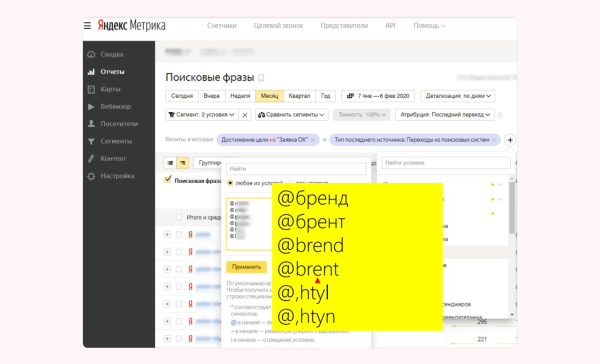Open the Сегмент: 2 условия dropdown
600x364 pixels.
point(202,115)
